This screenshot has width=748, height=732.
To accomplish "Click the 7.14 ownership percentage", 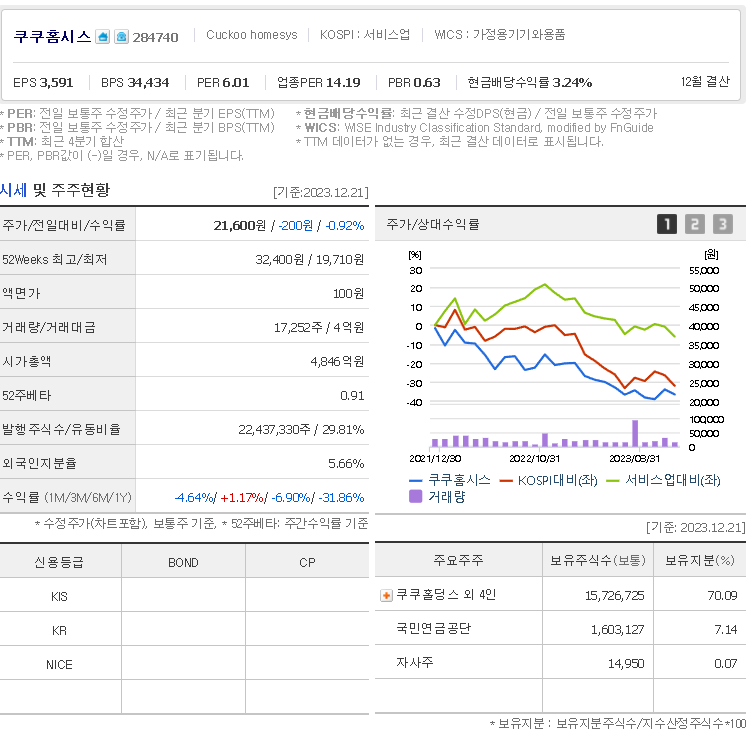I will coord(726,630).
